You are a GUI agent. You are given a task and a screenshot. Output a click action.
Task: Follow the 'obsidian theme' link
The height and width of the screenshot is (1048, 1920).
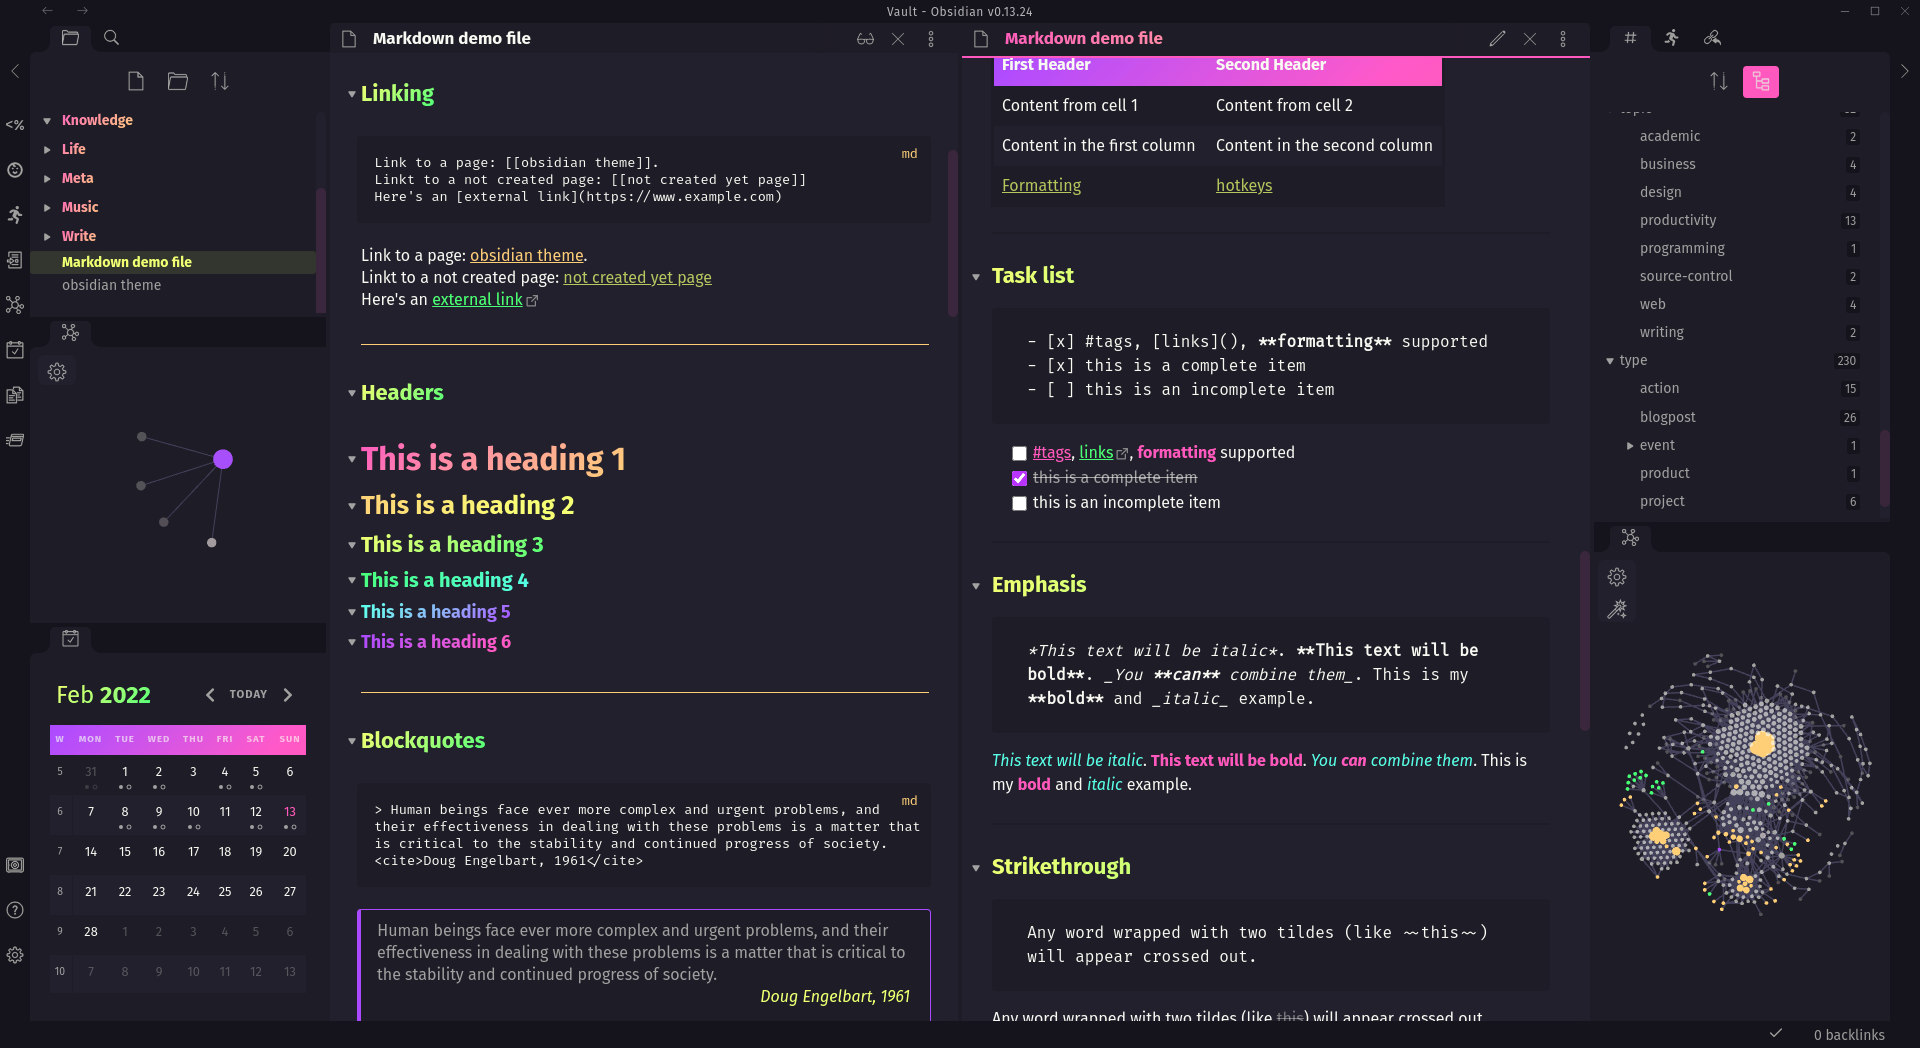click(526, 256)
